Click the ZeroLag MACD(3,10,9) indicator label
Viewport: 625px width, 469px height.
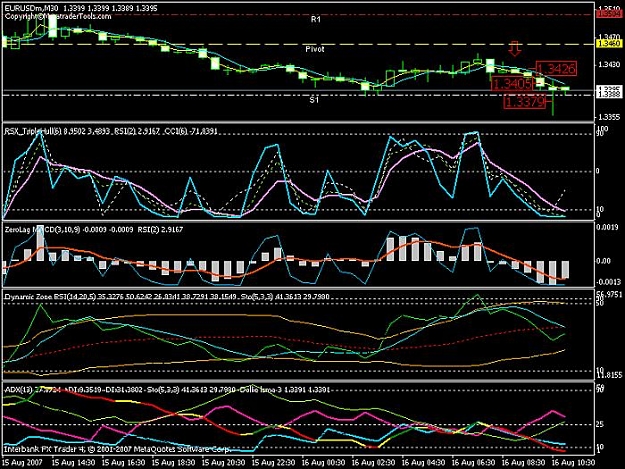[x=42, y=230]
